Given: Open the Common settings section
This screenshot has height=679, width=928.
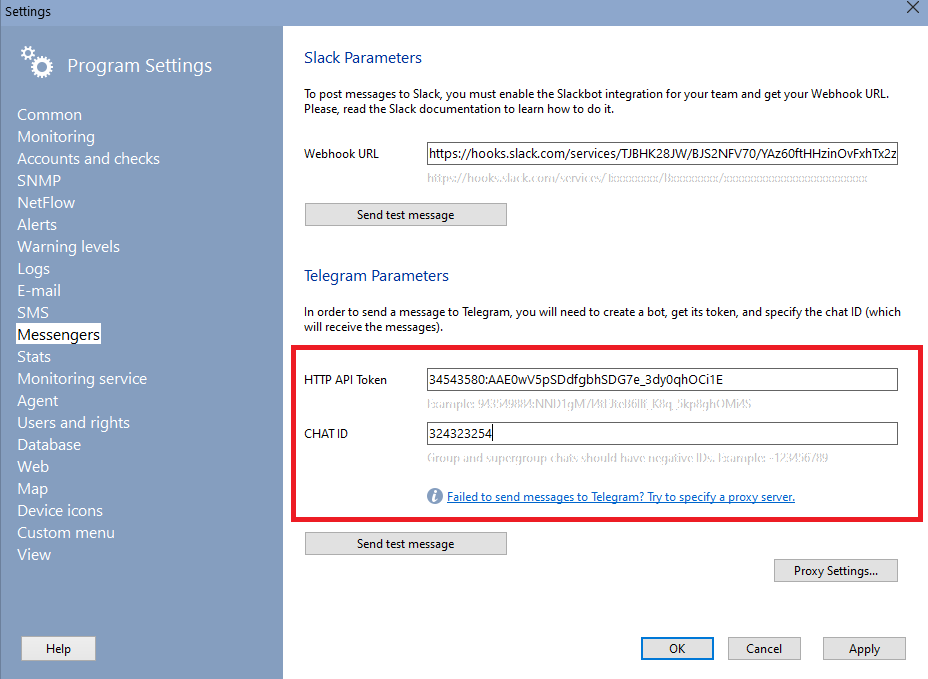Looking at the screenshot, I should [x=50, y=115].
